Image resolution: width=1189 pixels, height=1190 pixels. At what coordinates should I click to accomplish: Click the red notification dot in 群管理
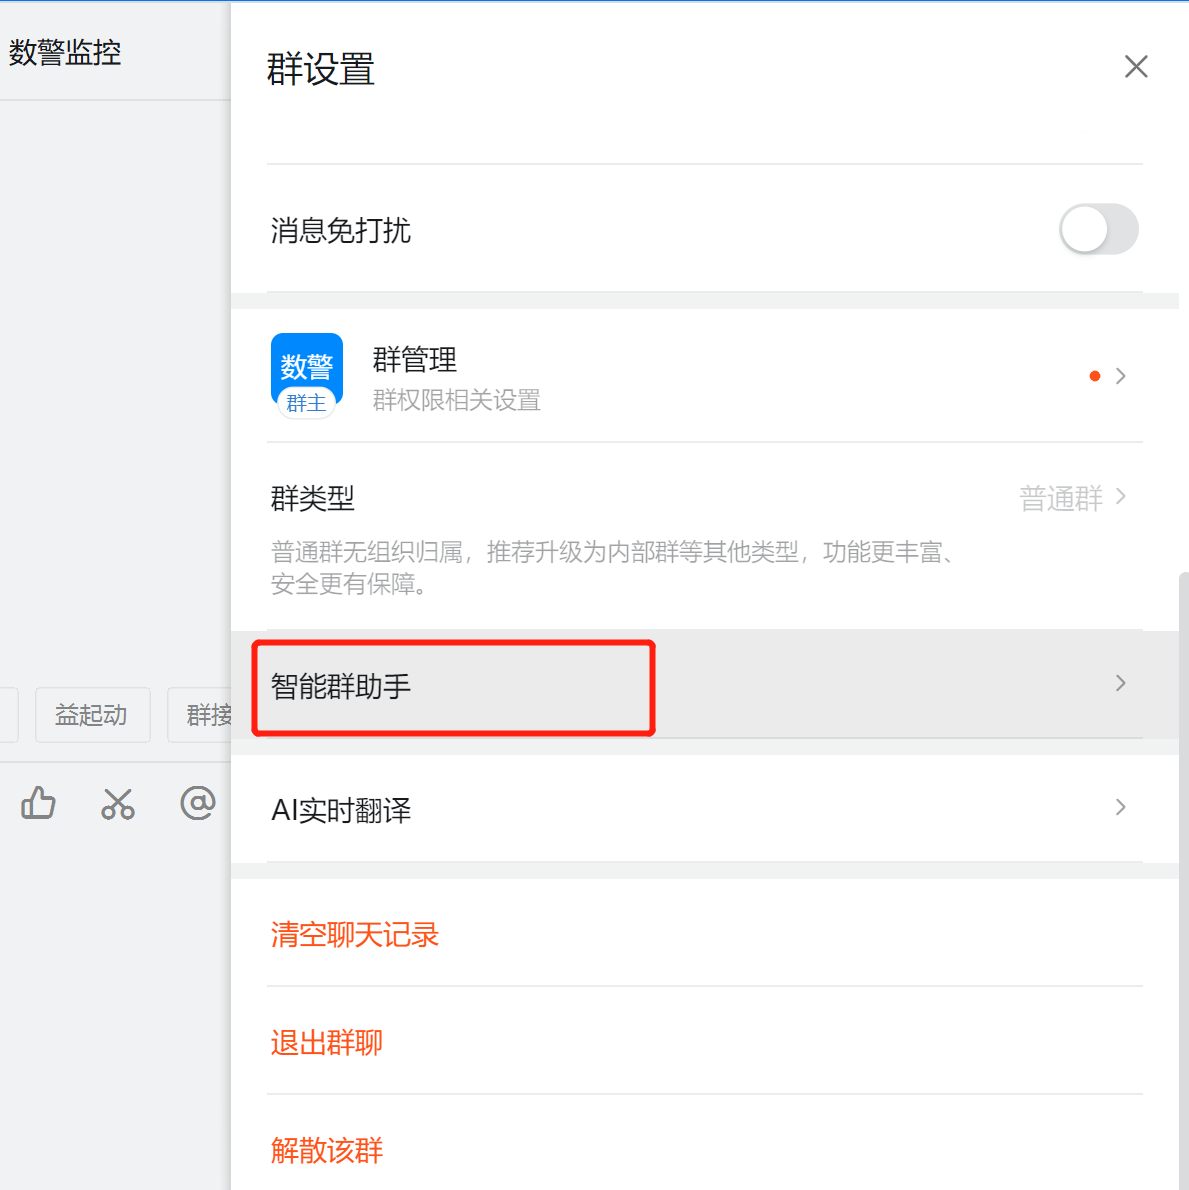1095,376
